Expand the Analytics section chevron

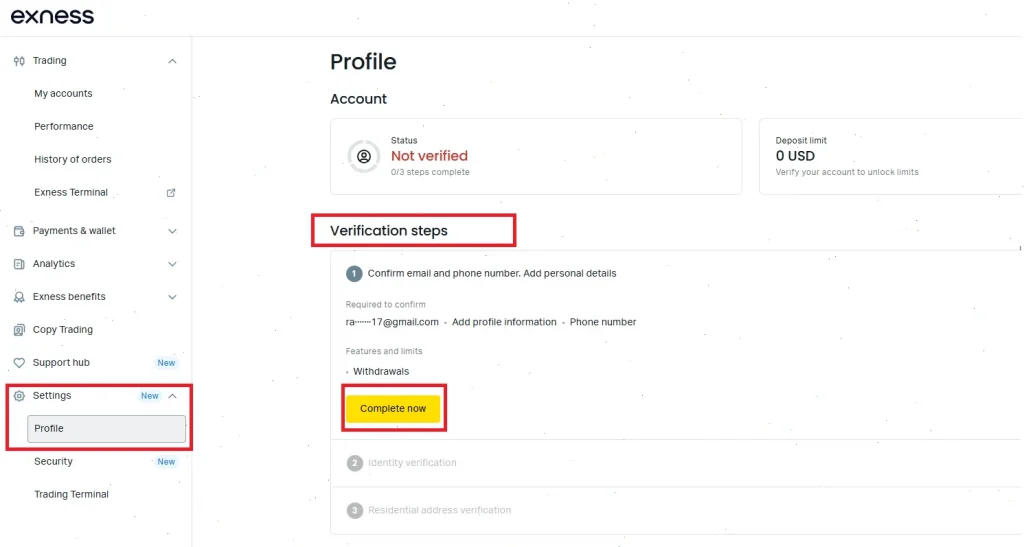[172, 264]
